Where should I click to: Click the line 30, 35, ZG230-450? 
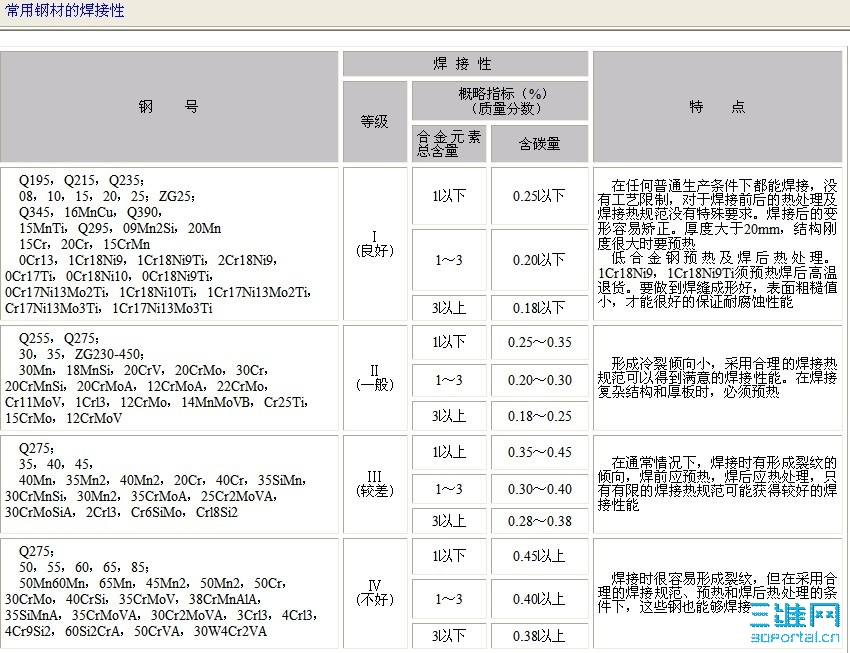tap(81, 355)
